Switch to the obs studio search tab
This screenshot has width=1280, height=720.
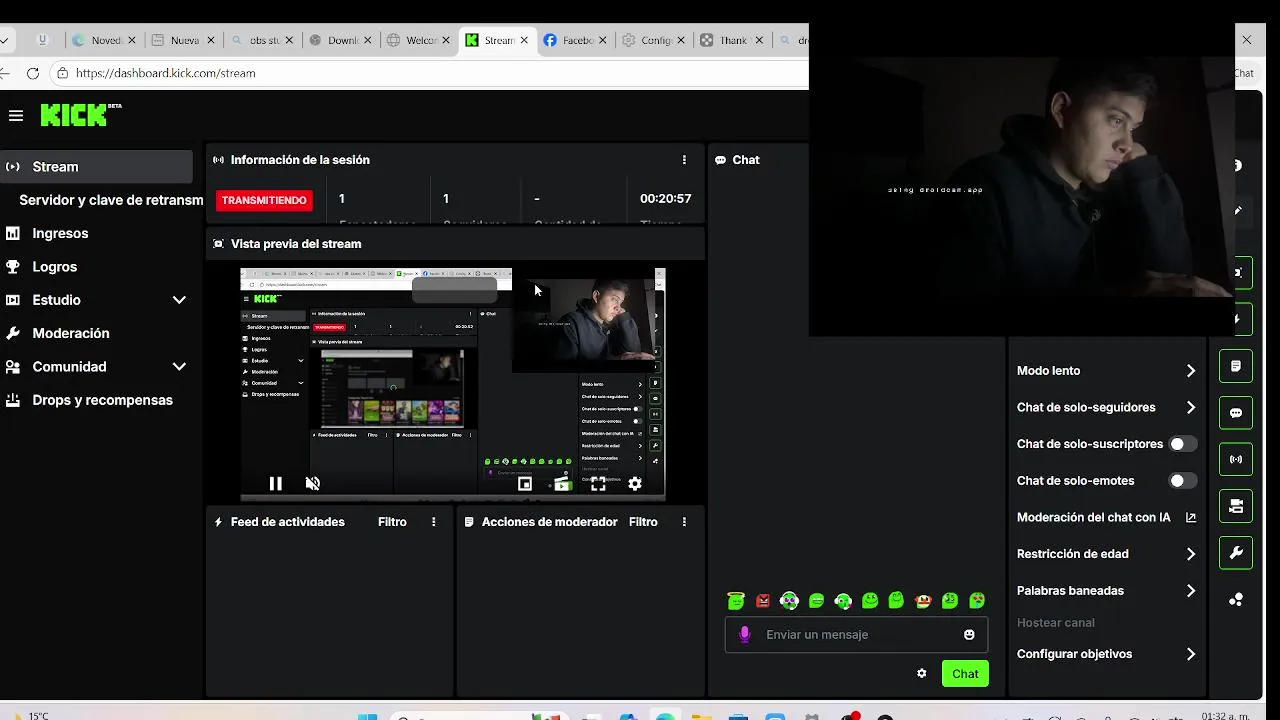[x=262, y=40]
